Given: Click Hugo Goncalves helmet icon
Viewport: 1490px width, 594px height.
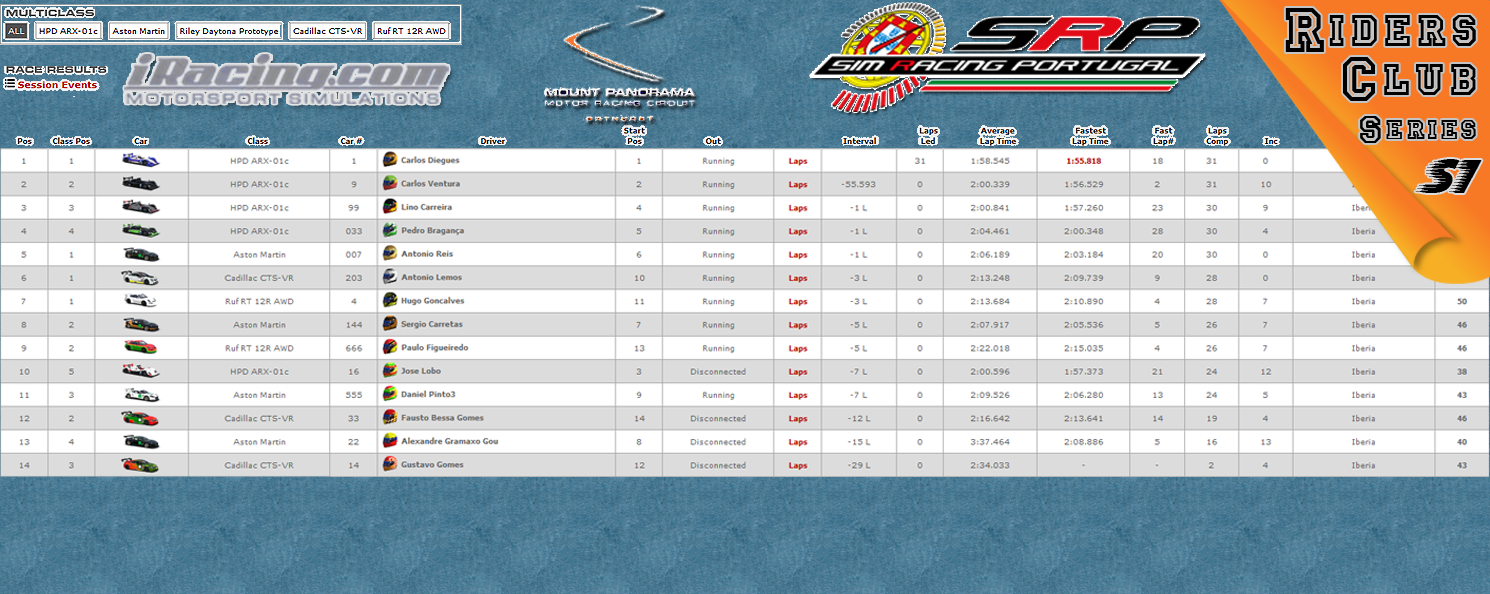Looking at the screenshot, I should point(390,300).
